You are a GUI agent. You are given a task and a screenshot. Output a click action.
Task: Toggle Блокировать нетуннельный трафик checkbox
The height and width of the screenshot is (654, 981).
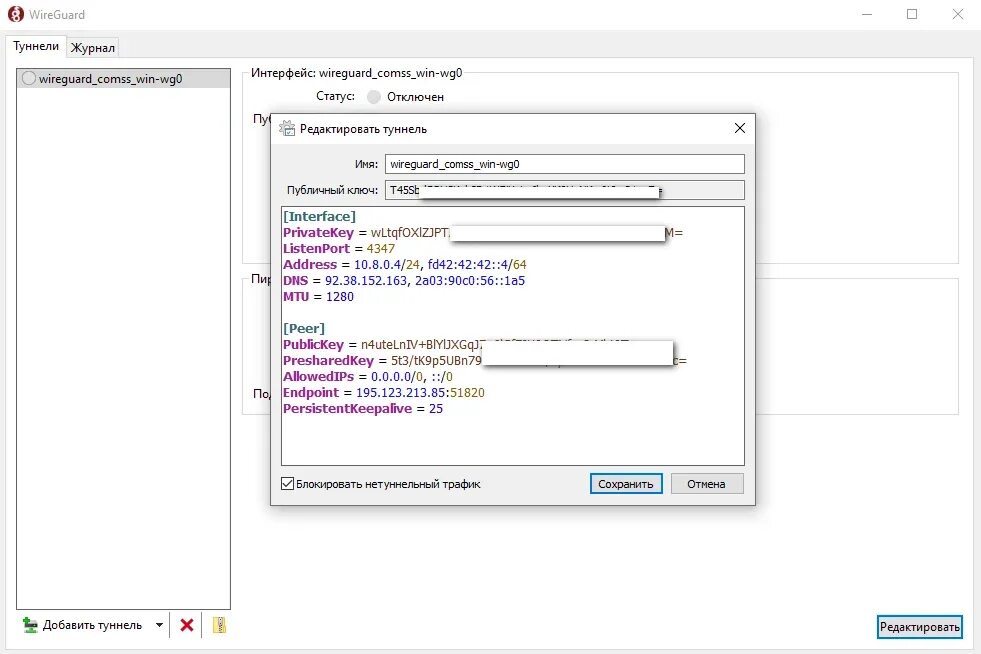(287, 483)
